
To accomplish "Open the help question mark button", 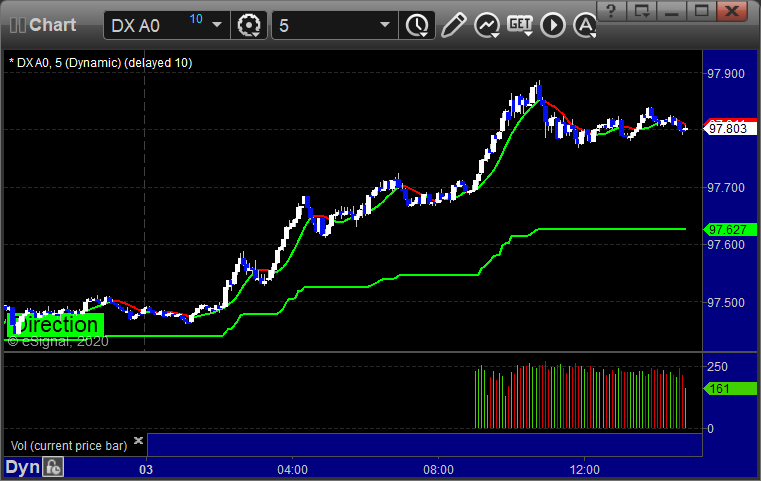I will (611, 11).
